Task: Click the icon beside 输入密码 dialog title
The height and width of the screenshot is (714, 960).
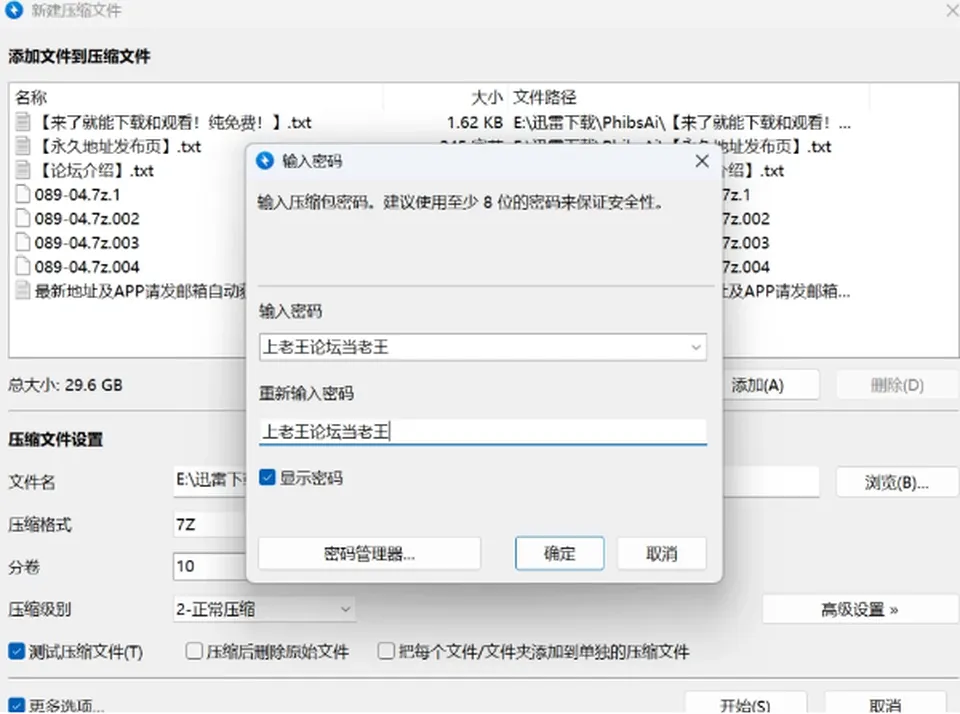Action: (264, 160)
